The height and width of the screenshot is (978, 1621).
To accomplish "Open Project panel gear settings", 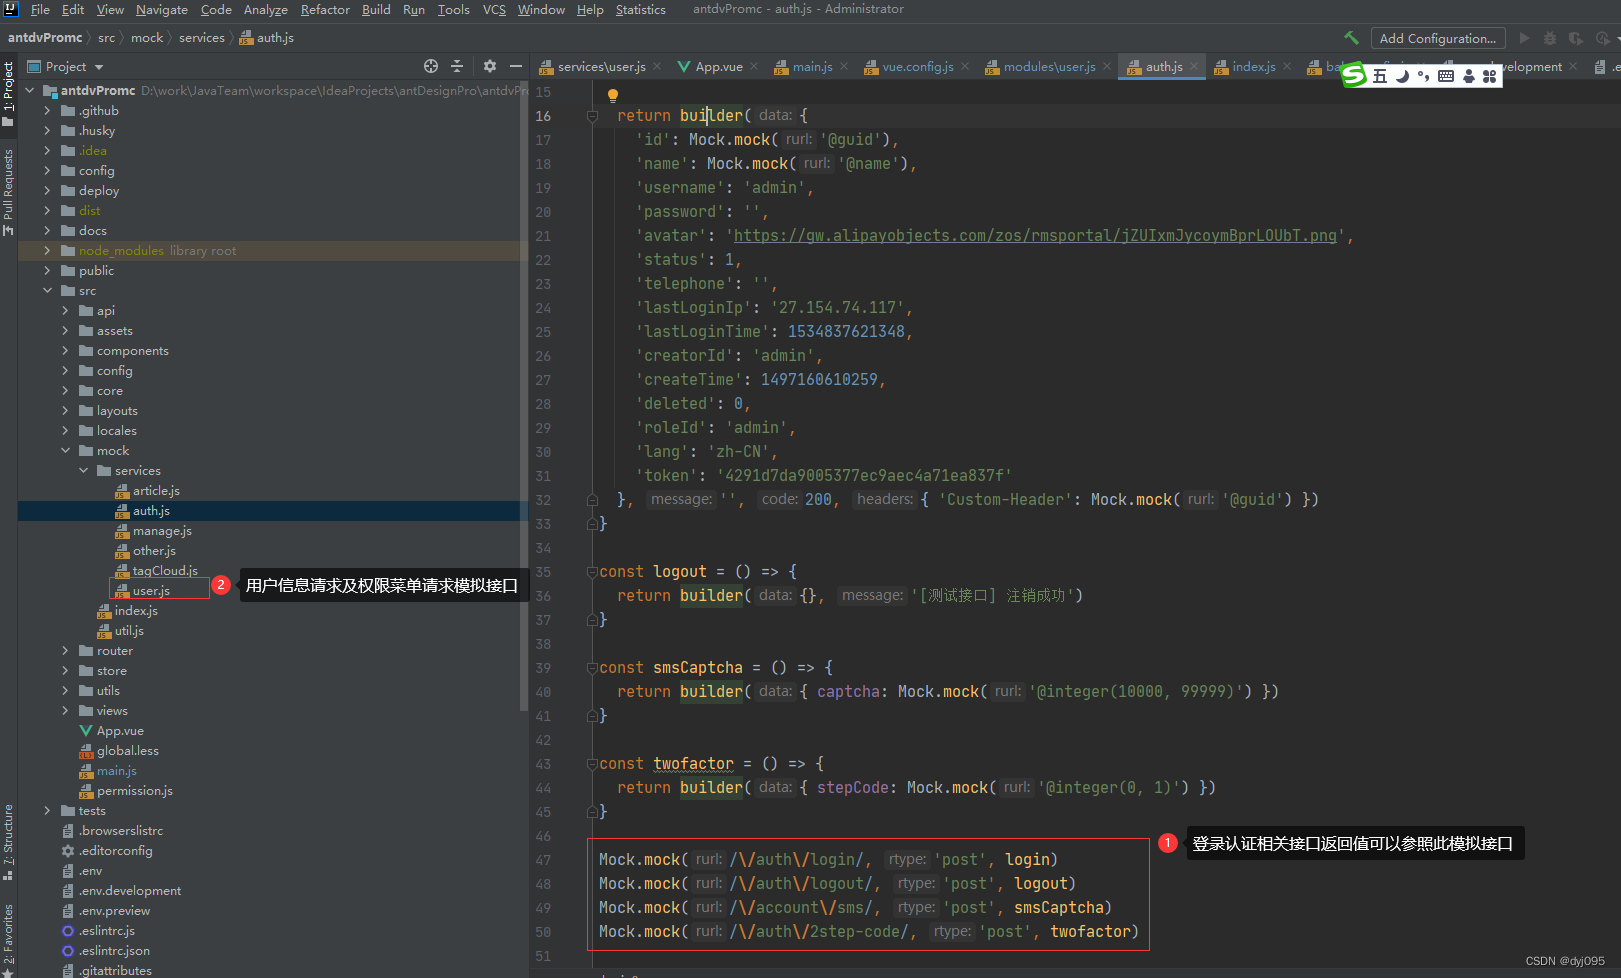I will [x=489, y=66].
